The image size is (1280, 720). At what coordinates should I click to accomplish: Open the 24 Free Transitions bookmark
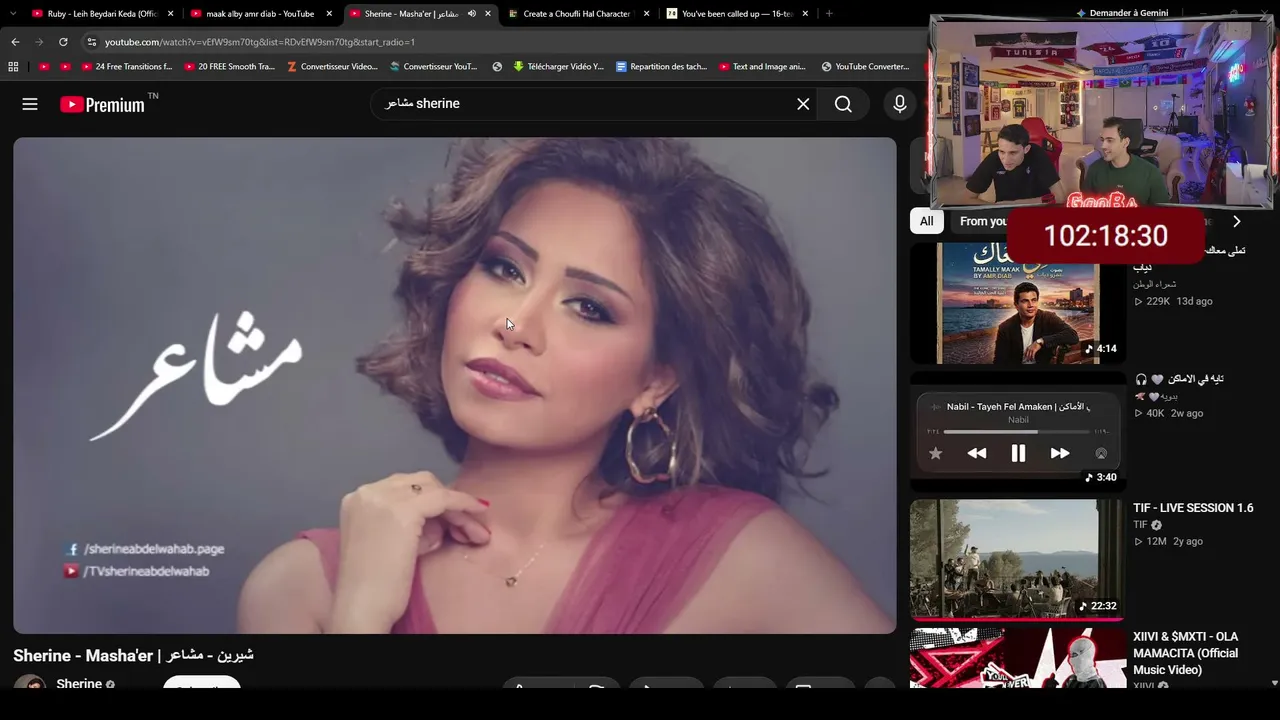coord(127,67)
